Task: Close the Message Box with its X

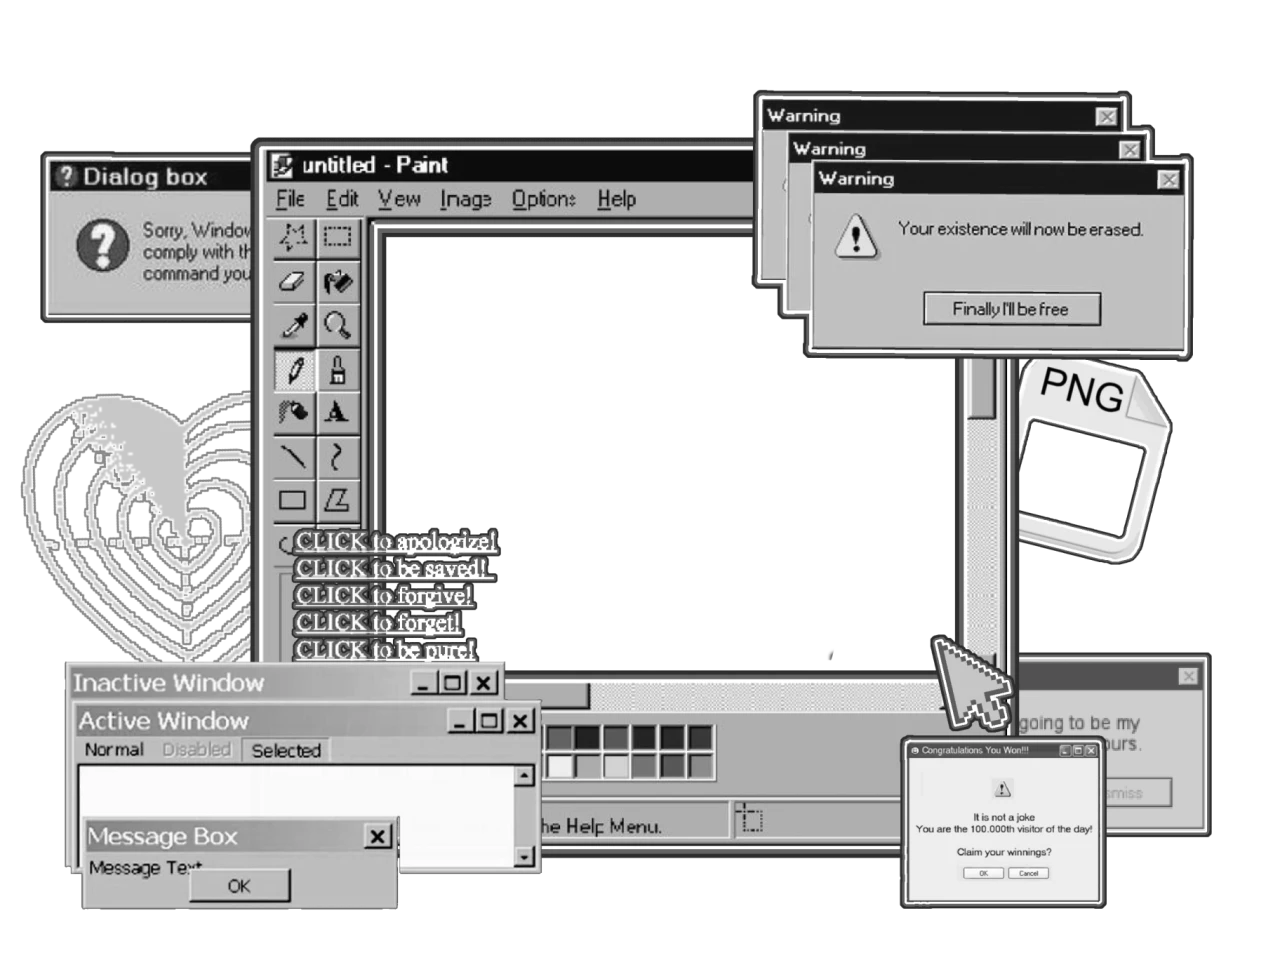Action: click(377, 836)
